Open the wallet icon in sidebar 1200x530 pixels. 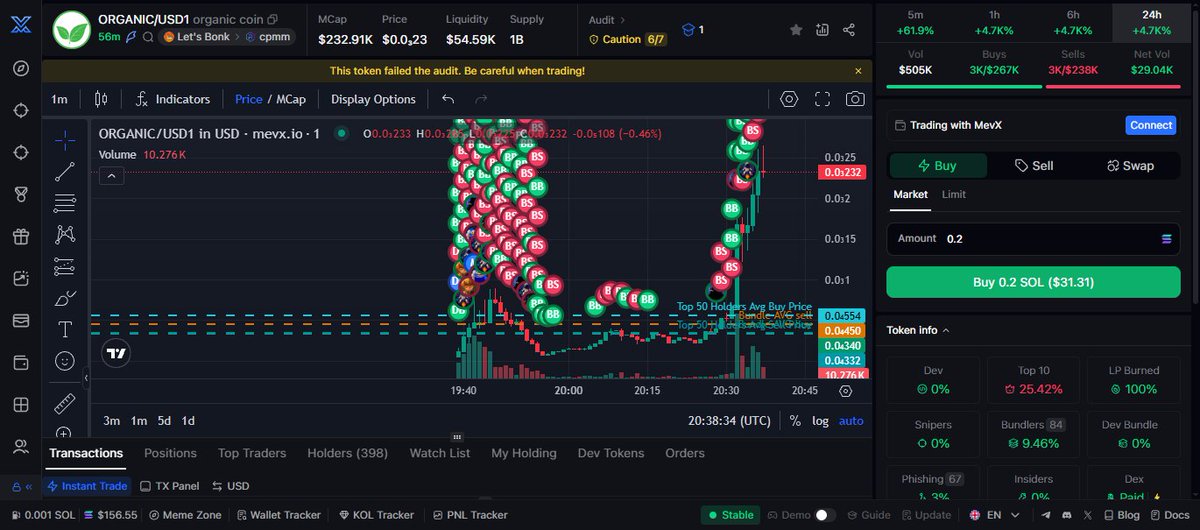pos(20,362)
